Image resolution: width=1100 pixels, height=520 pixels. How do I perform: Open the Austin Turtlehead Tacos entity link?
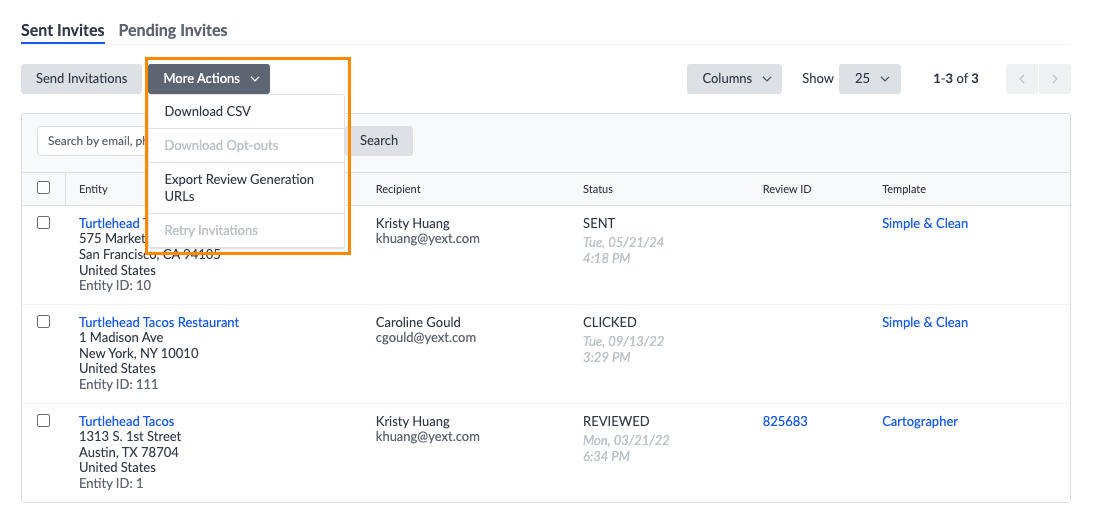click(127, 421)
